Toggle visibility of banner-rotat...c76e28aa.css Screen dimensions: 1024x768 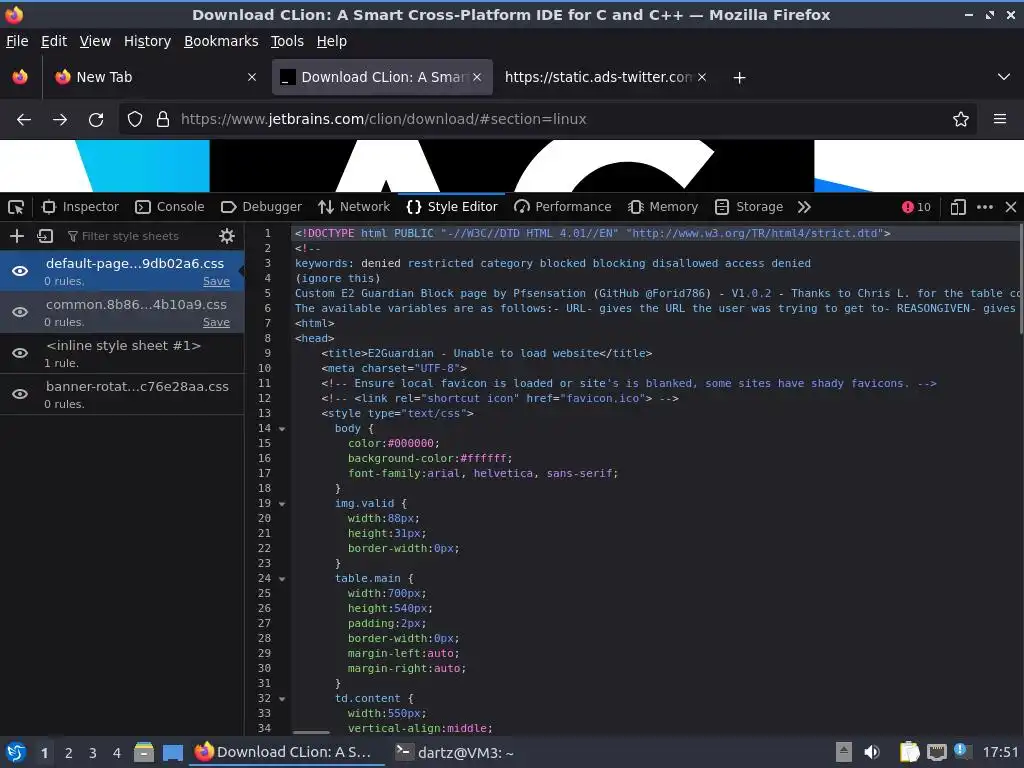click(x=20, y=394)
